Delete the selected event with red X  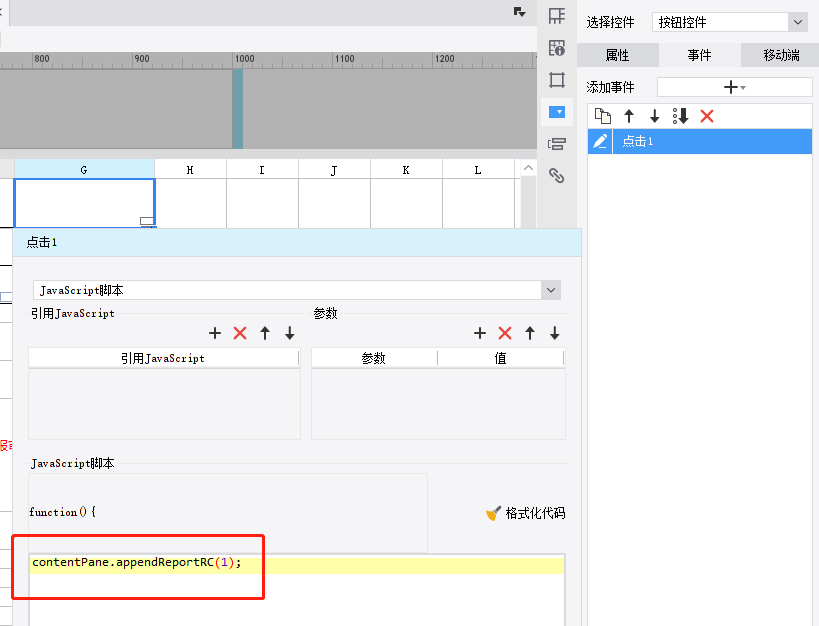pos(707,116)
